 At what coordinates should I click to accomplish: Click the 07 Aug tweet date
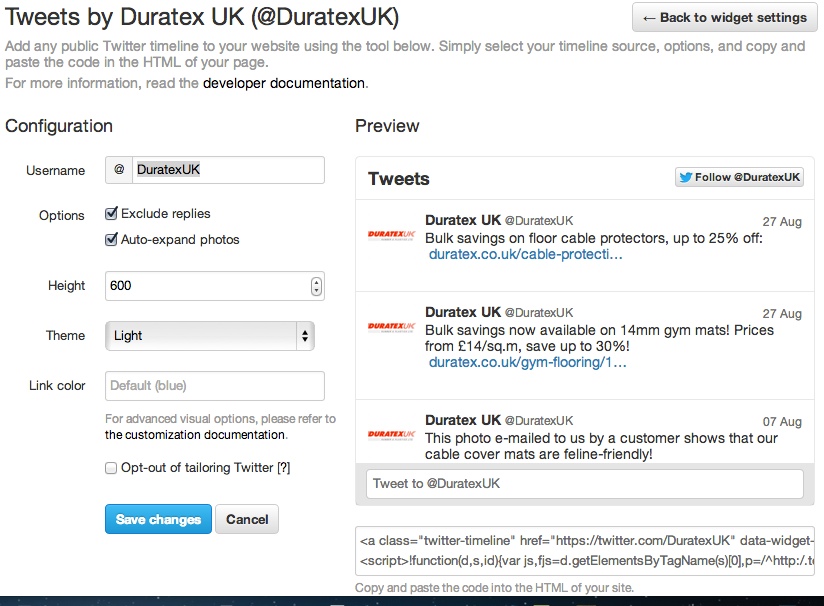[782, 422]
